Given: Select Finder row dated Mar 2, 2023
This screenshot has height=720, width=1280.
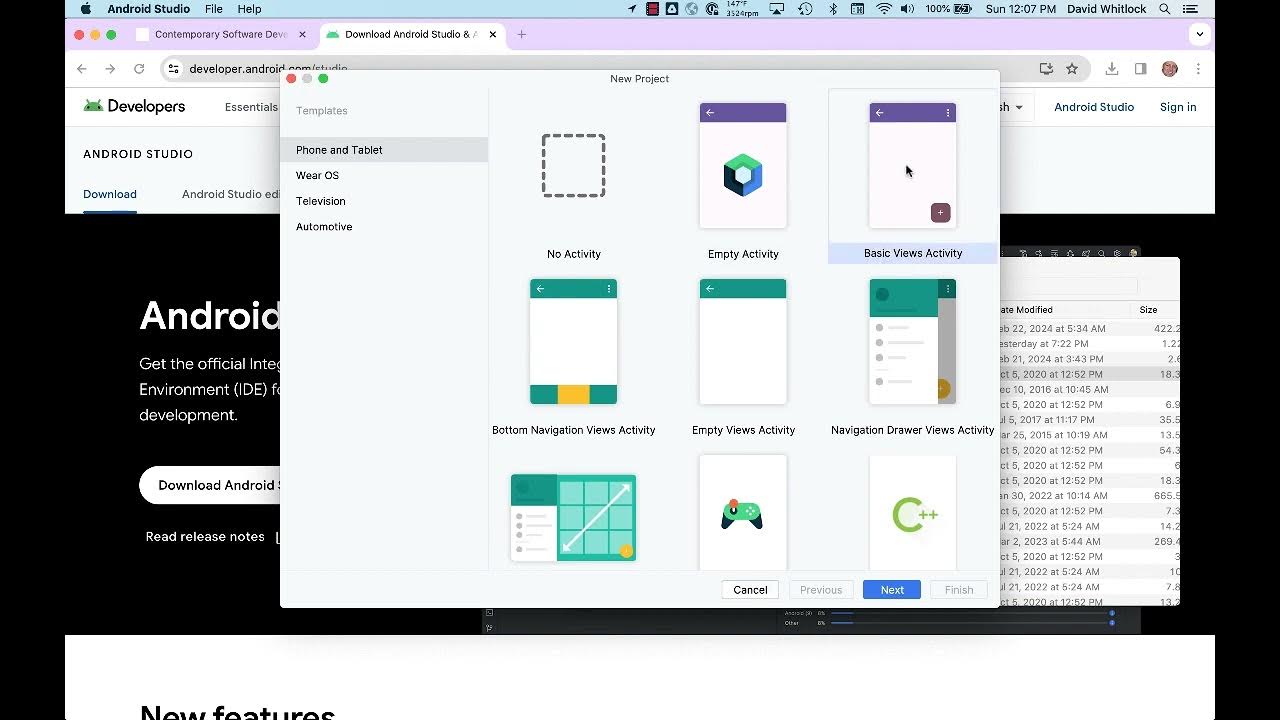Looking at the screenshot, I should [x=1090, y=541].
